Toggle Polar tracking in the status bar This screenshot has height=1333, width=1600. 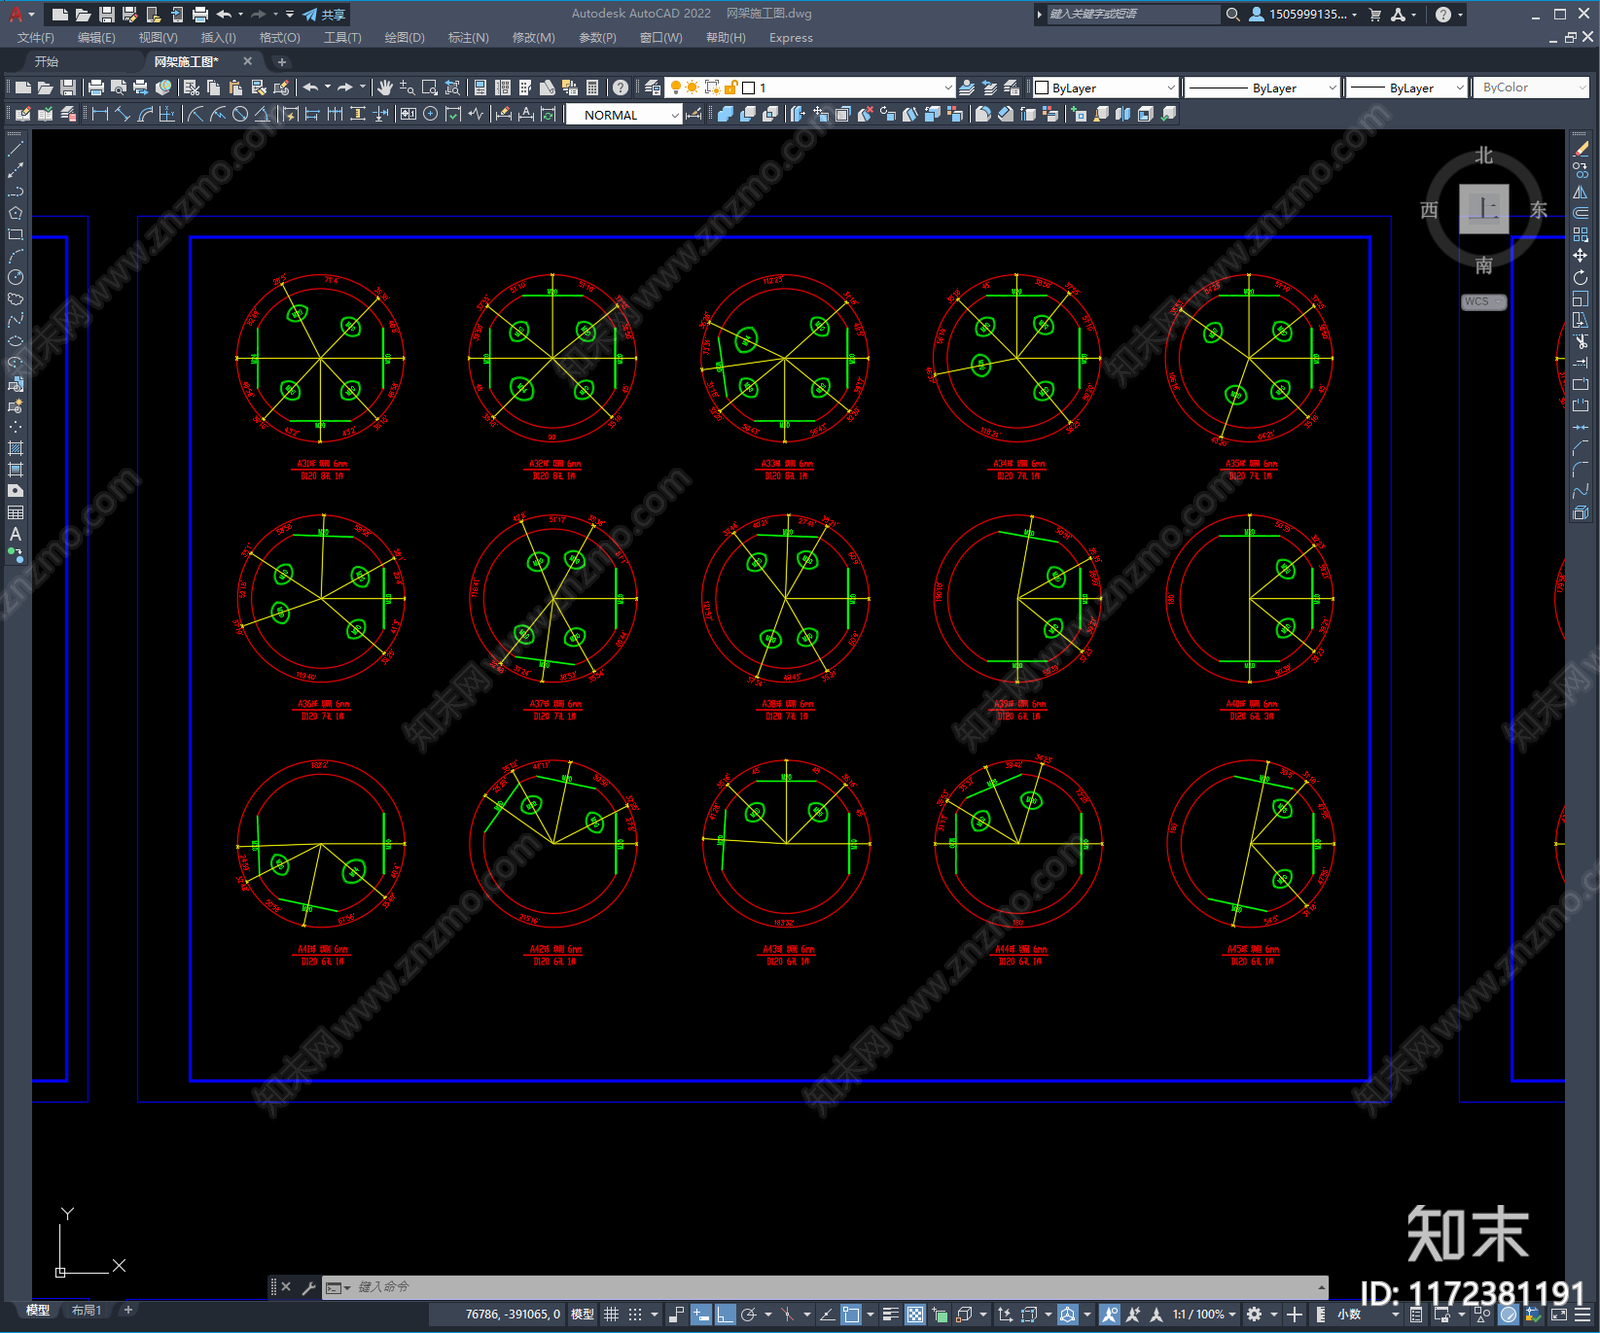click(747, 1314)
